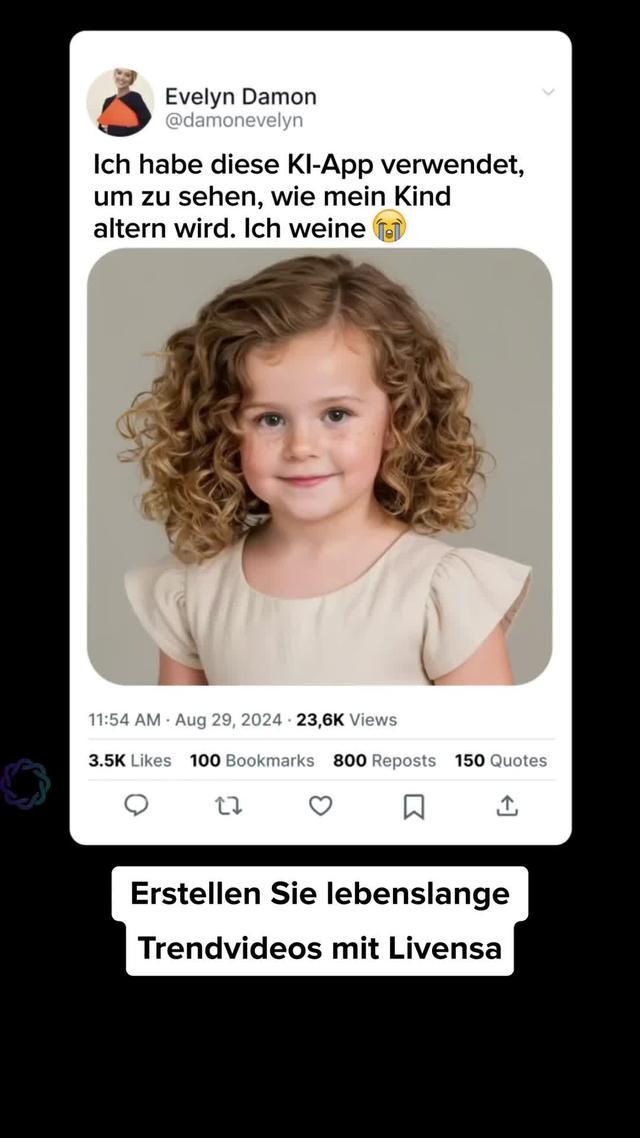Click the "Trendvideos mit Livensa" caption
The width and height of the screenshot is (640, 1138).
pyautogui.click(x=320, y=948)
